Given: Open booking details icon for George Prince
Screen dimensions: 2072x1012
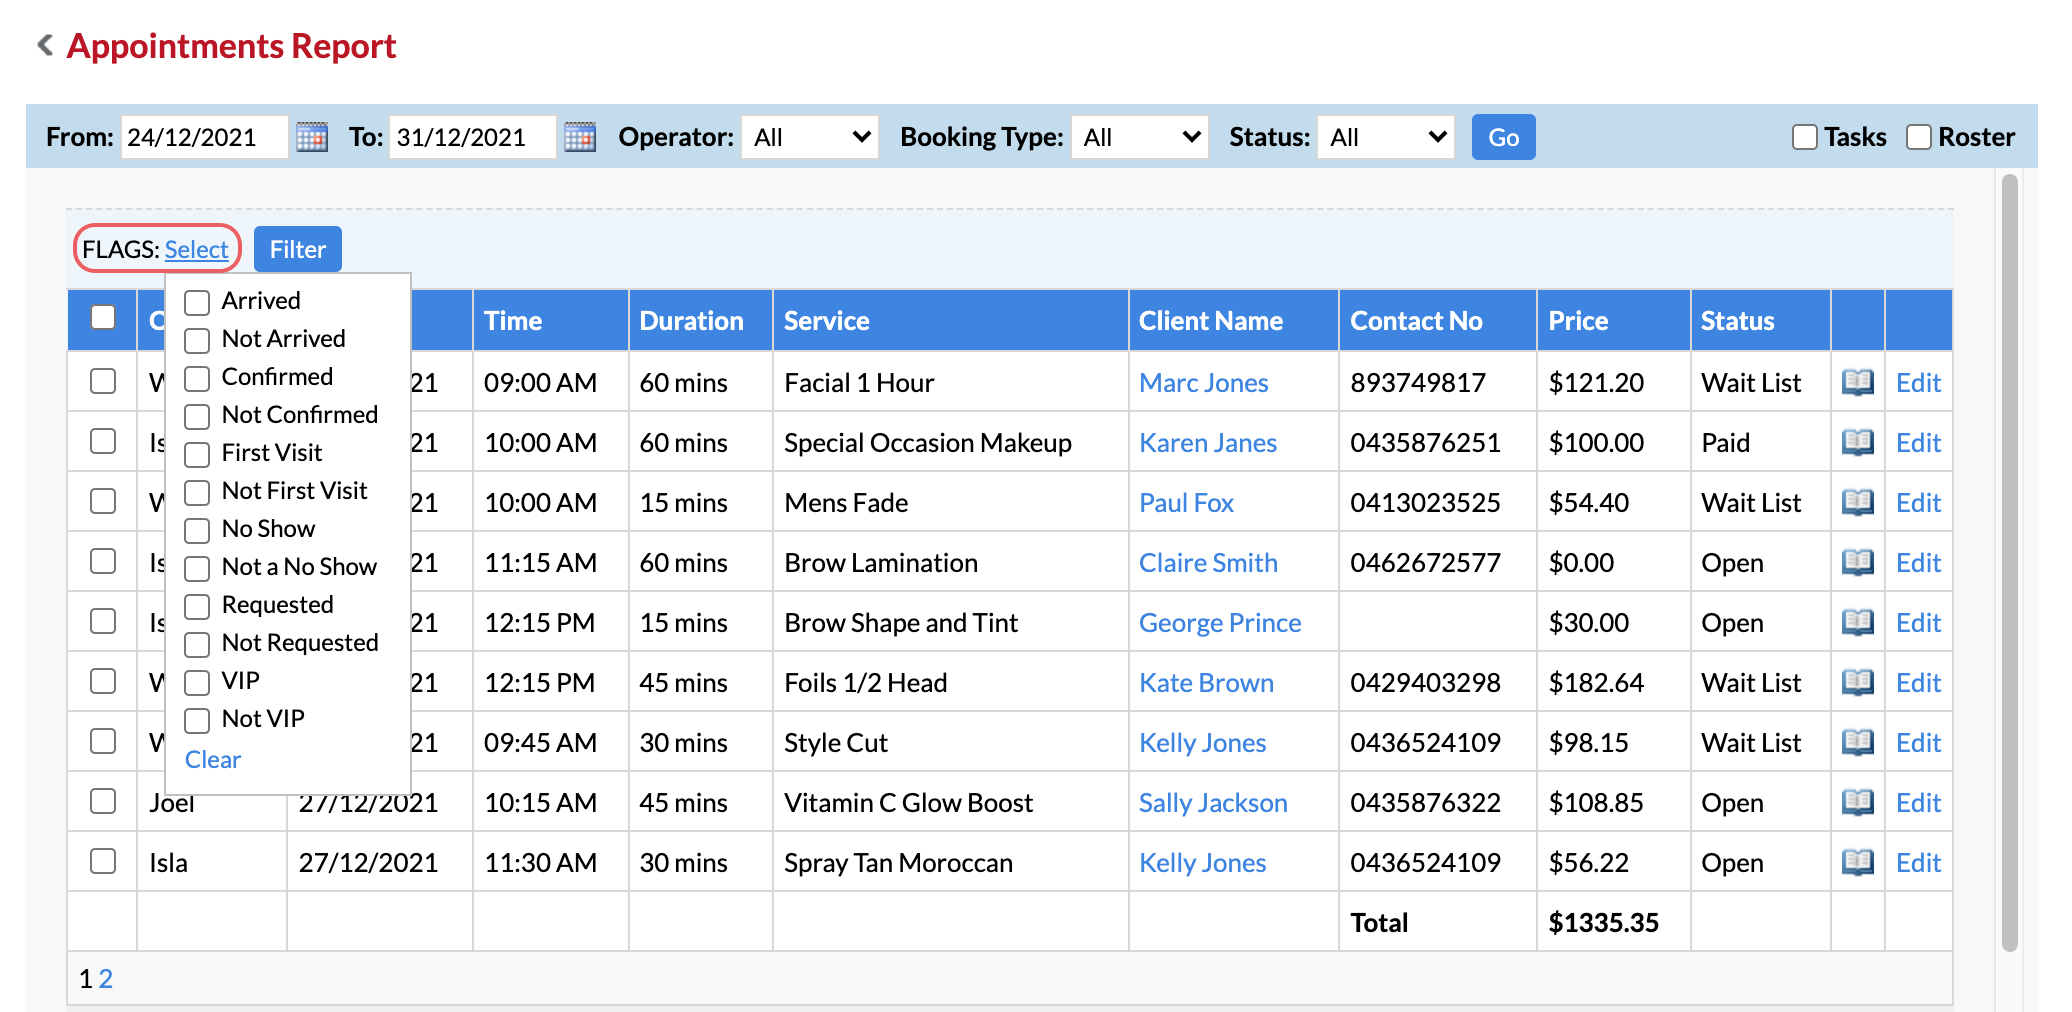Looking at the screenshot, I should (1858, 622).
